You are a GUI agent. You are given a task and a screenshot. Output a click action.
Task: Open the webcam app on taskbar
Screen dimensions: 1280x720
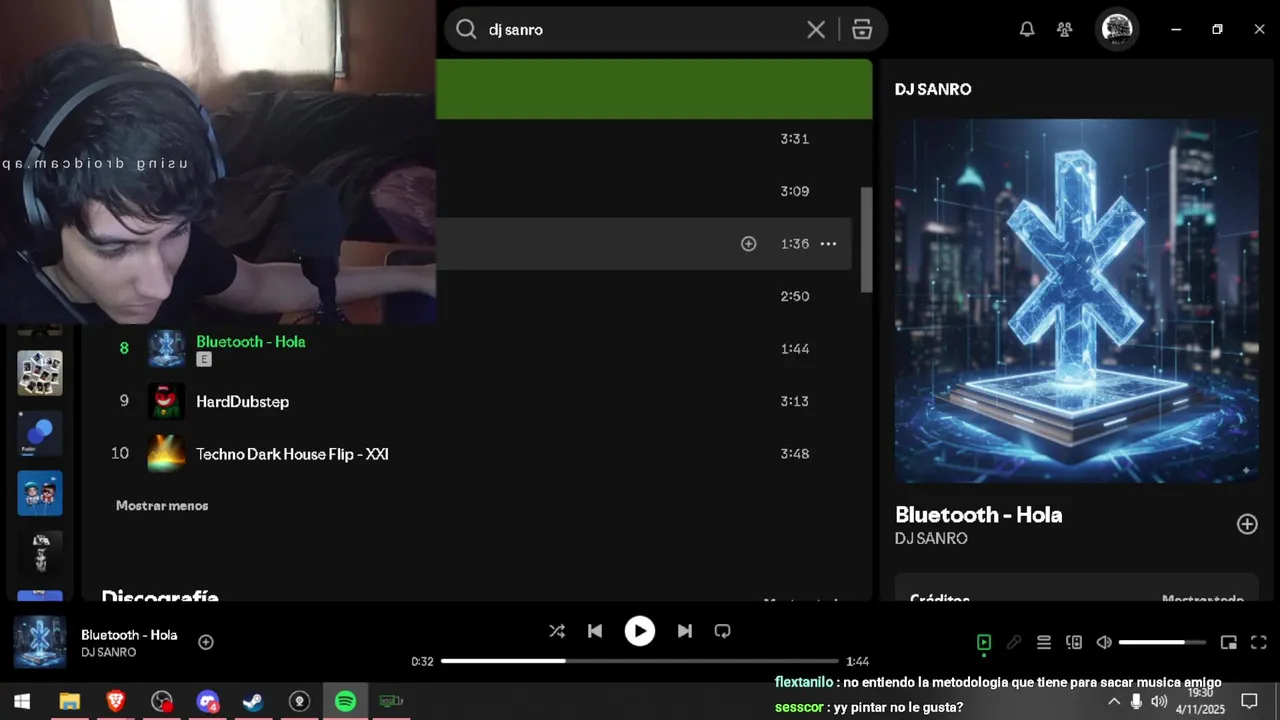pyautogui.click(x=391, y=702)
